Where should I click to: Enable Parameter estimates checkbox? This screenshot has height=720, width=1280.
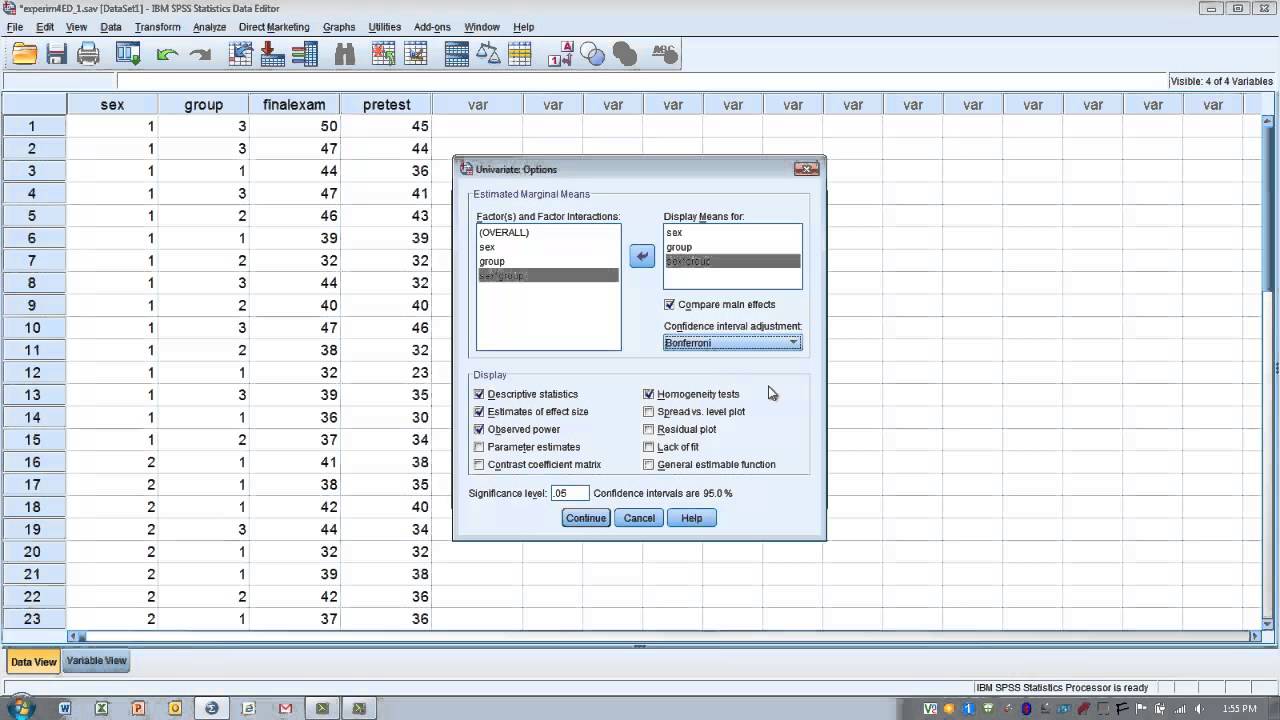click(479, 447)
